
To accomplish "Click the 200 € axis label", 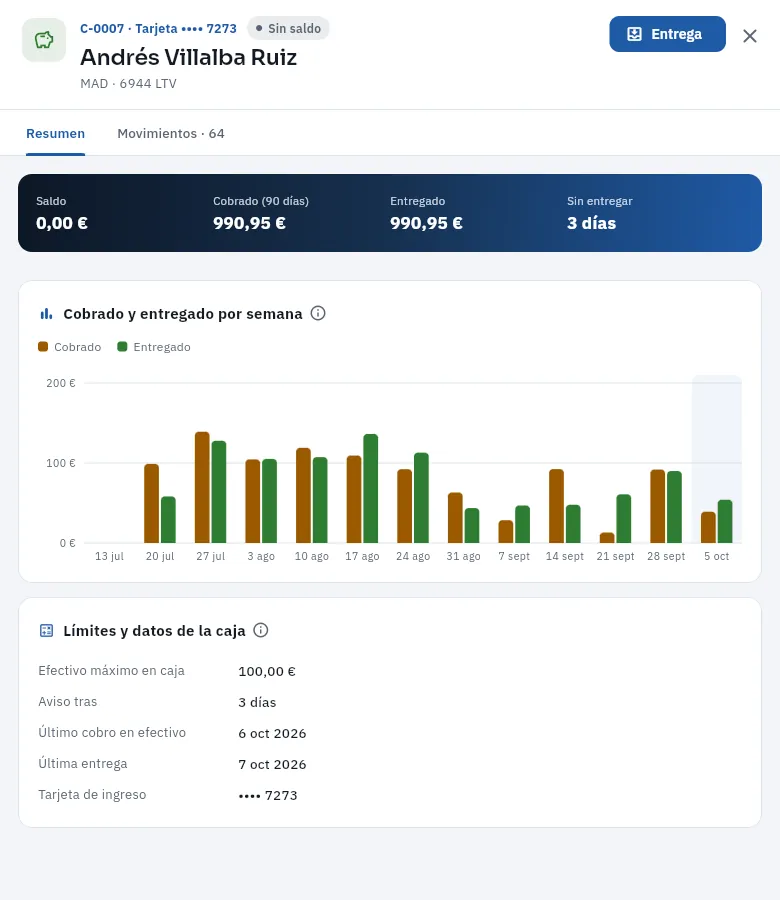I will (x=61, y=383).
